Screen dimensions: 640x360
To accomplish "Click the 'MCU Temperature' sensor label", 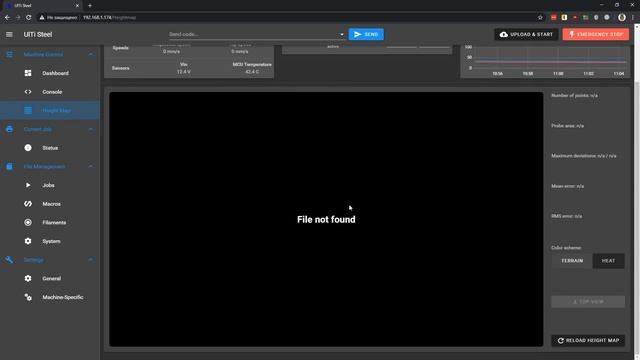I will (252, 64).
